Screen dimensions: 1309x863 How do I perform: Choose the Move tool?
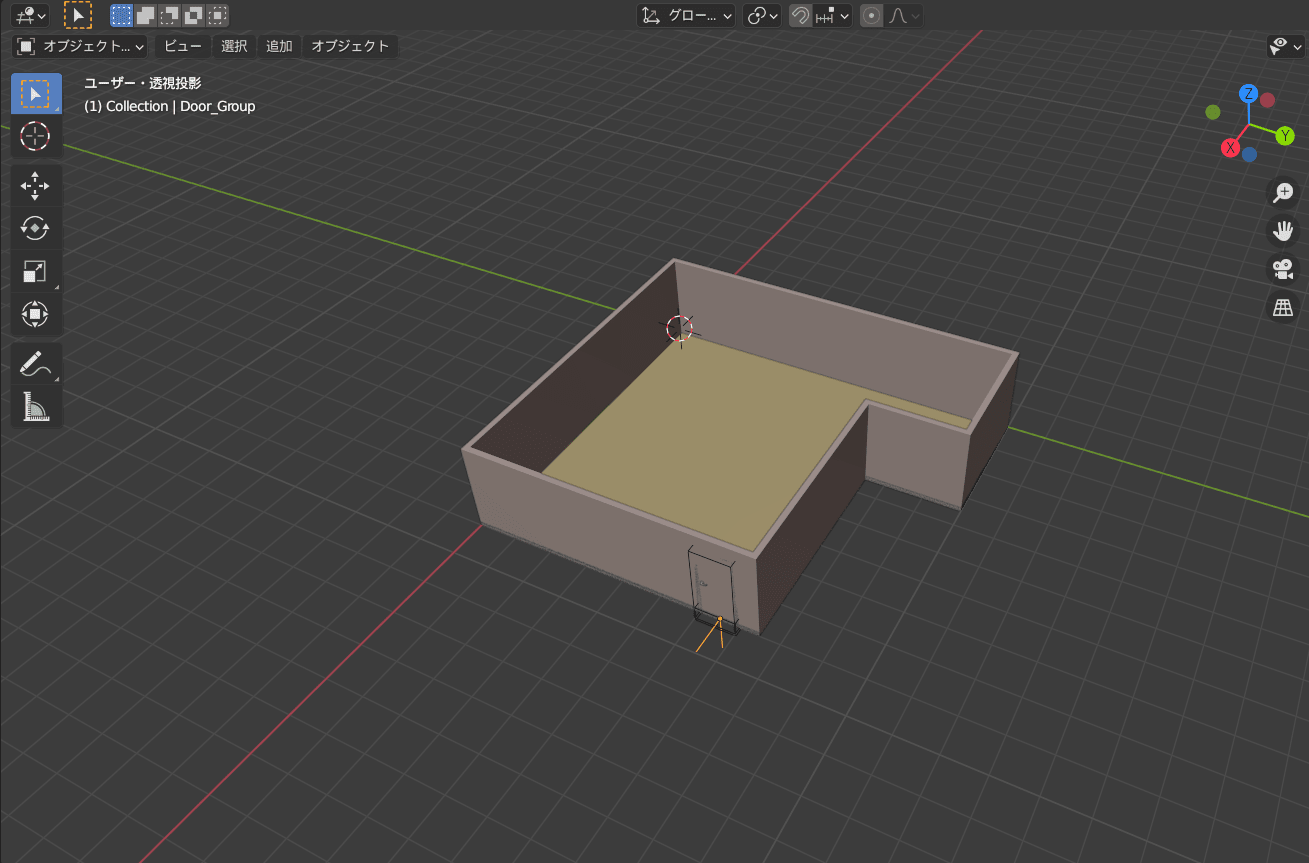[35, 186]
